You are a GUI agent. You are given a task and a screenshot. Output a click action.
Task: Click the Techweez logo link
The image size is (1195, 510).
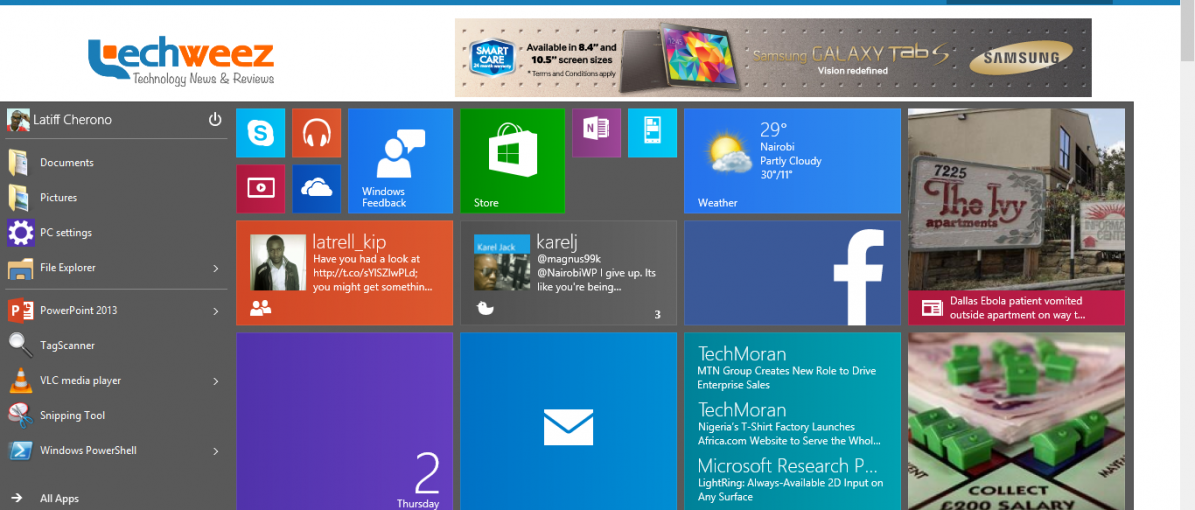(x=181, y=60)
